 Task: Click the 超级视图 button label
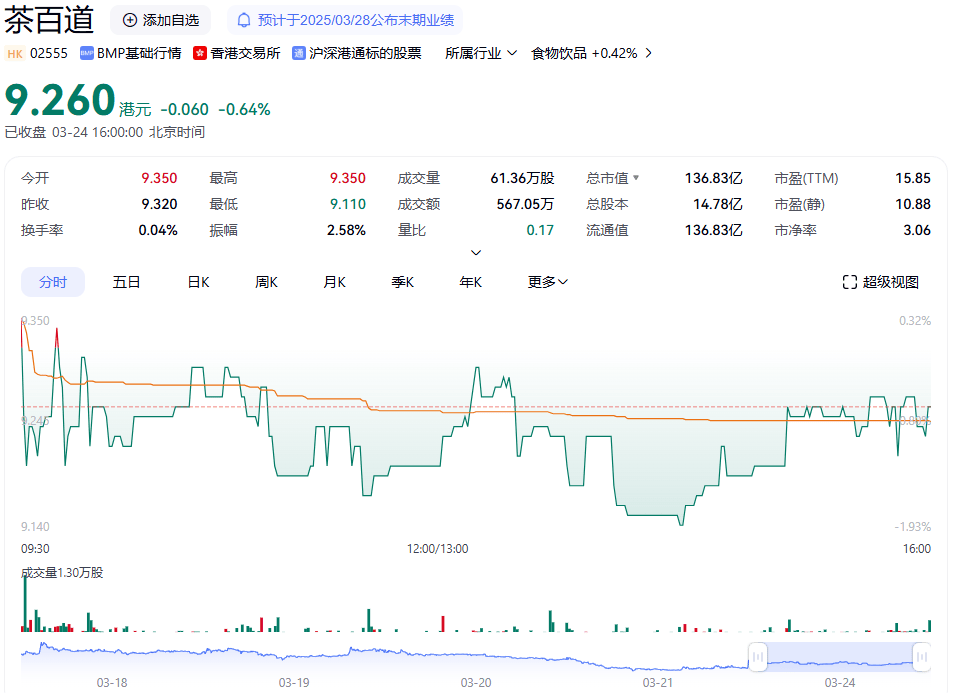click(x=890, y=282)
